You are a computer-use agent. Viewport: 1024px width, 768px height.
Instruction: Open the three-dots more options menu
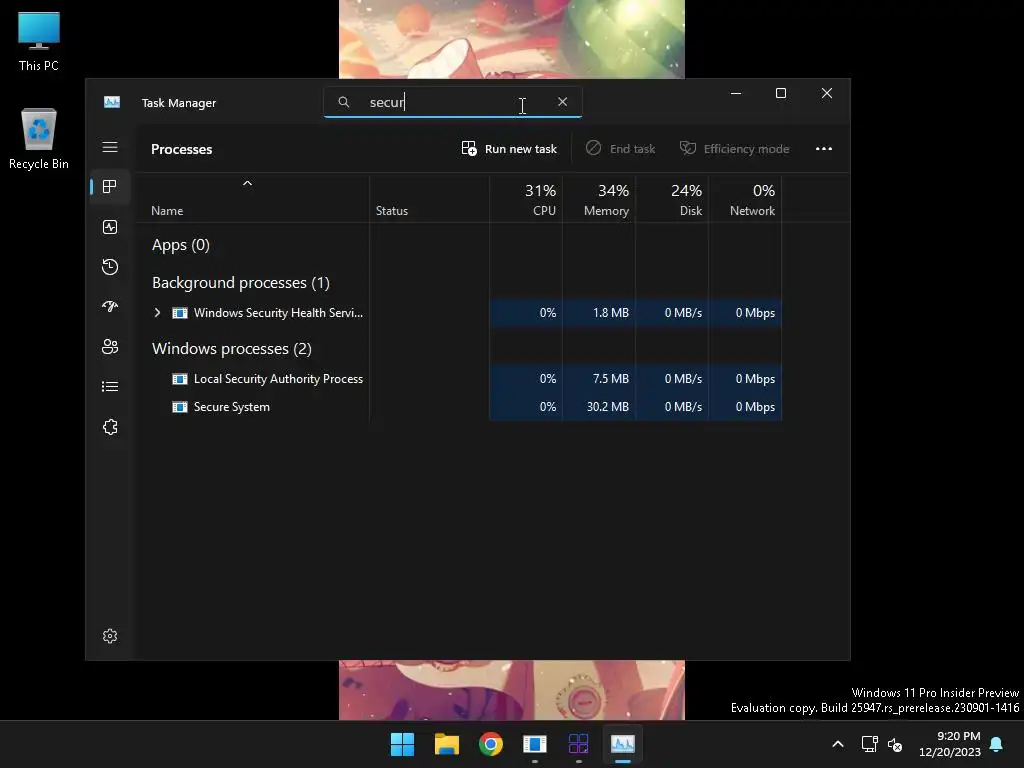[x=824, y=149]
